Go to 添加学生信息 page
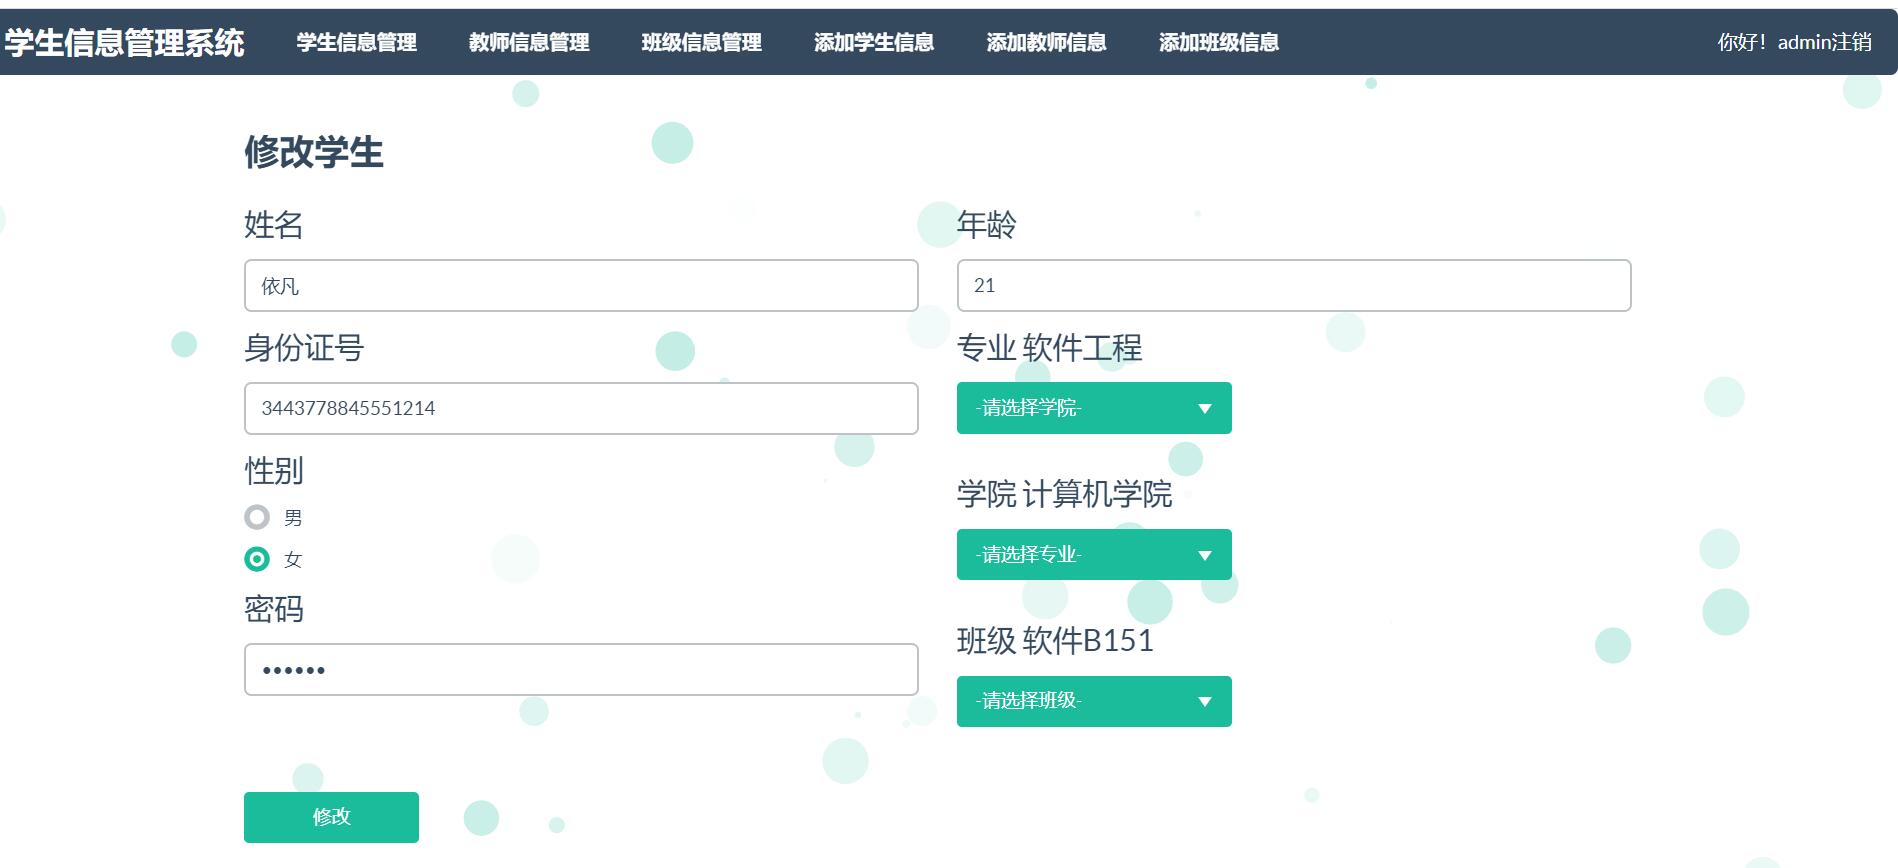 tap(874, 42)
